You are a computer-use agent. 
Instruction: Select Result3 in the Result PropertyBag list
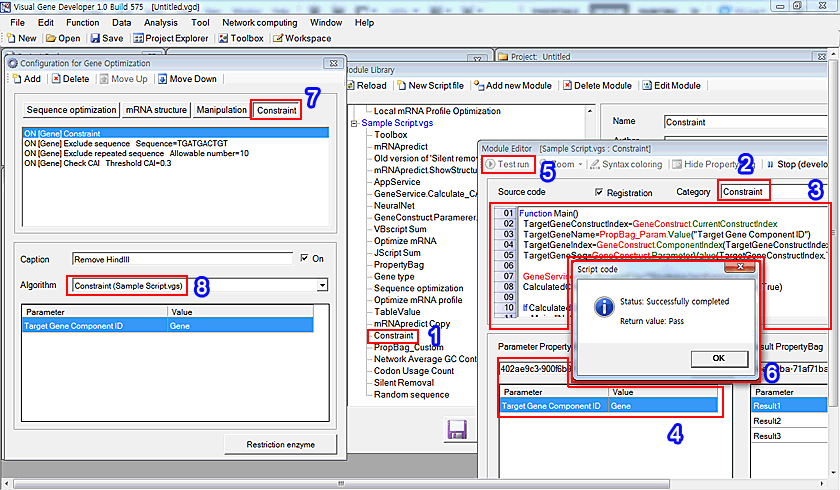coord(789,436)
